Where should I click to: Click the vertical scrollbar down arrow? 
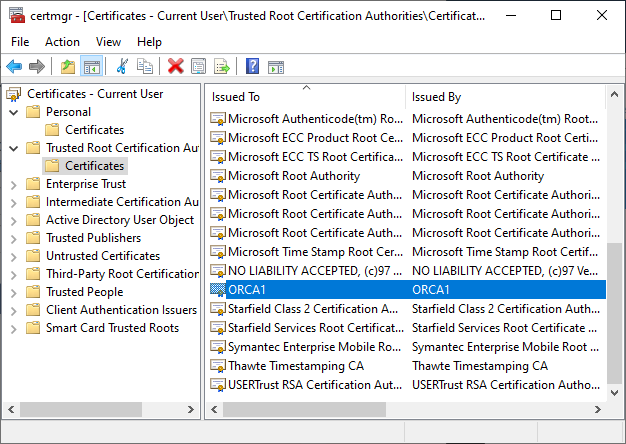pyautogui.click(x=614, y=393)
